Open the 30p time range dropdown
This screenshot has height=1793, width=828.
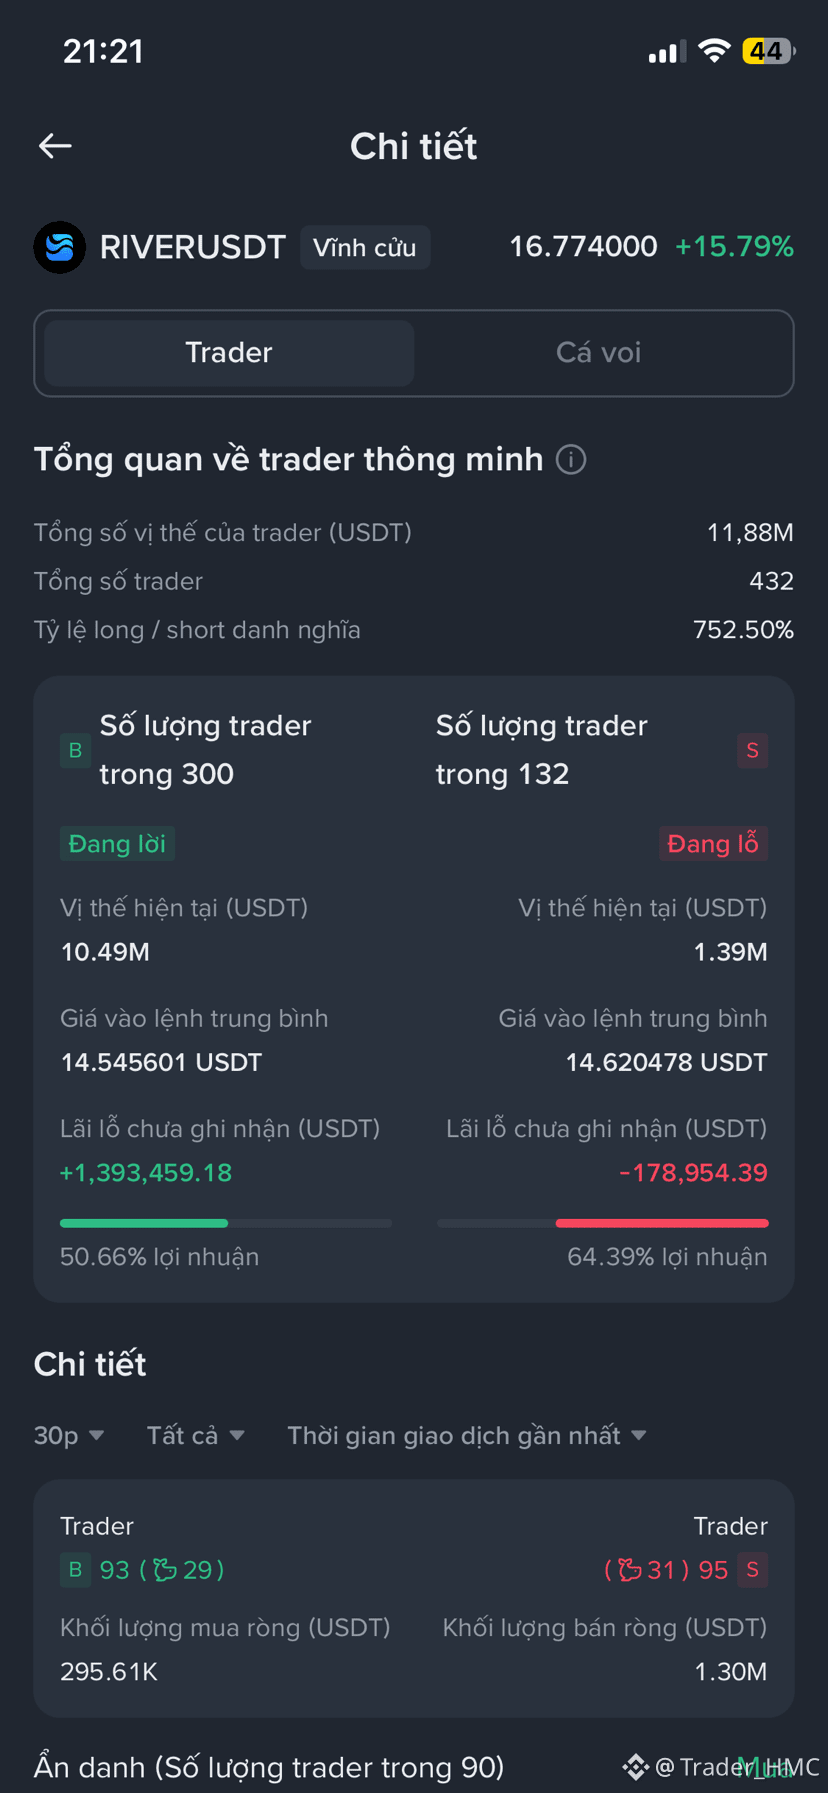(69, 1436)
